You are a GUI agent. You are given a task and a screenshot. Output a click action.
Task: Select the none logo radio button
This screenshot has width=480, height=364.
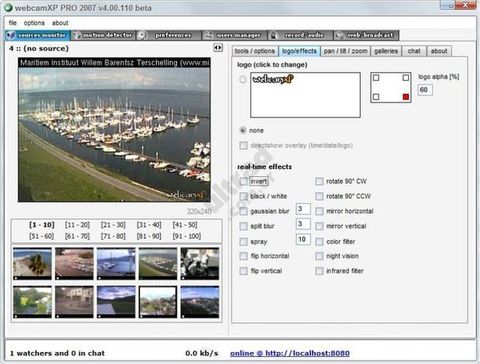click(243, 130)
